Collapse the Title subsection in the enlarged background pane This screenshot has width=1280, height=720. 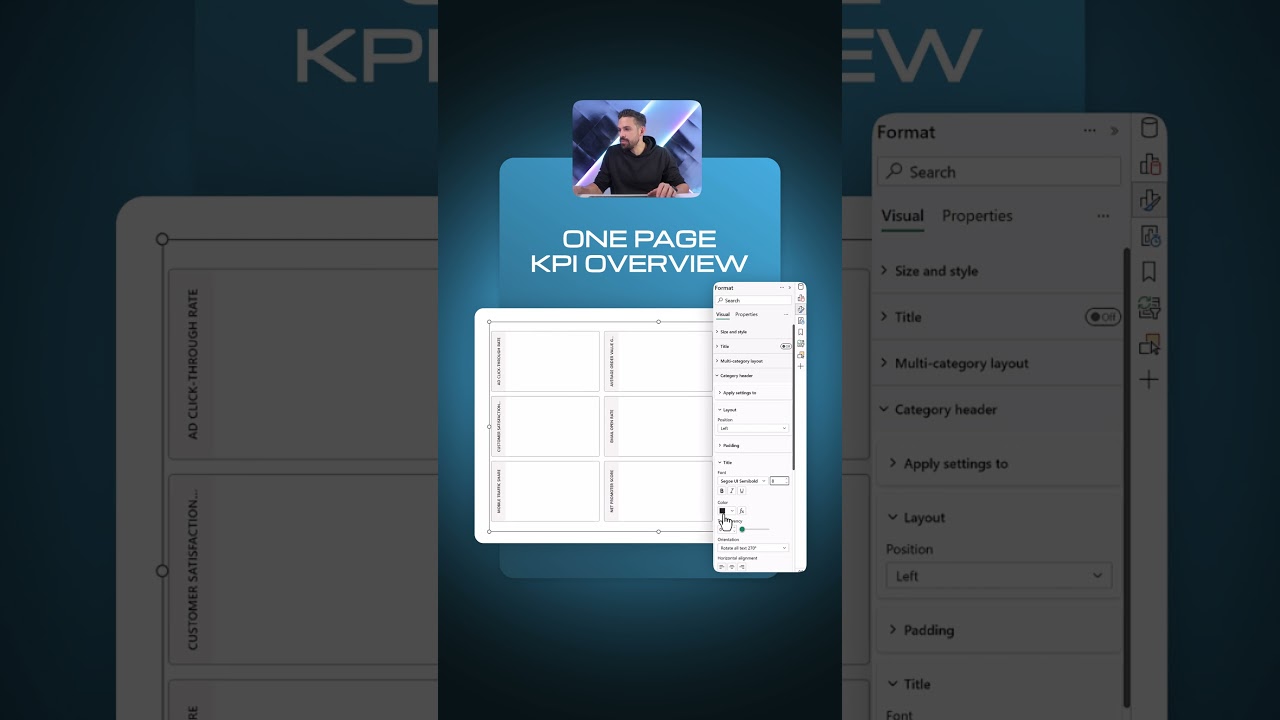998,684
